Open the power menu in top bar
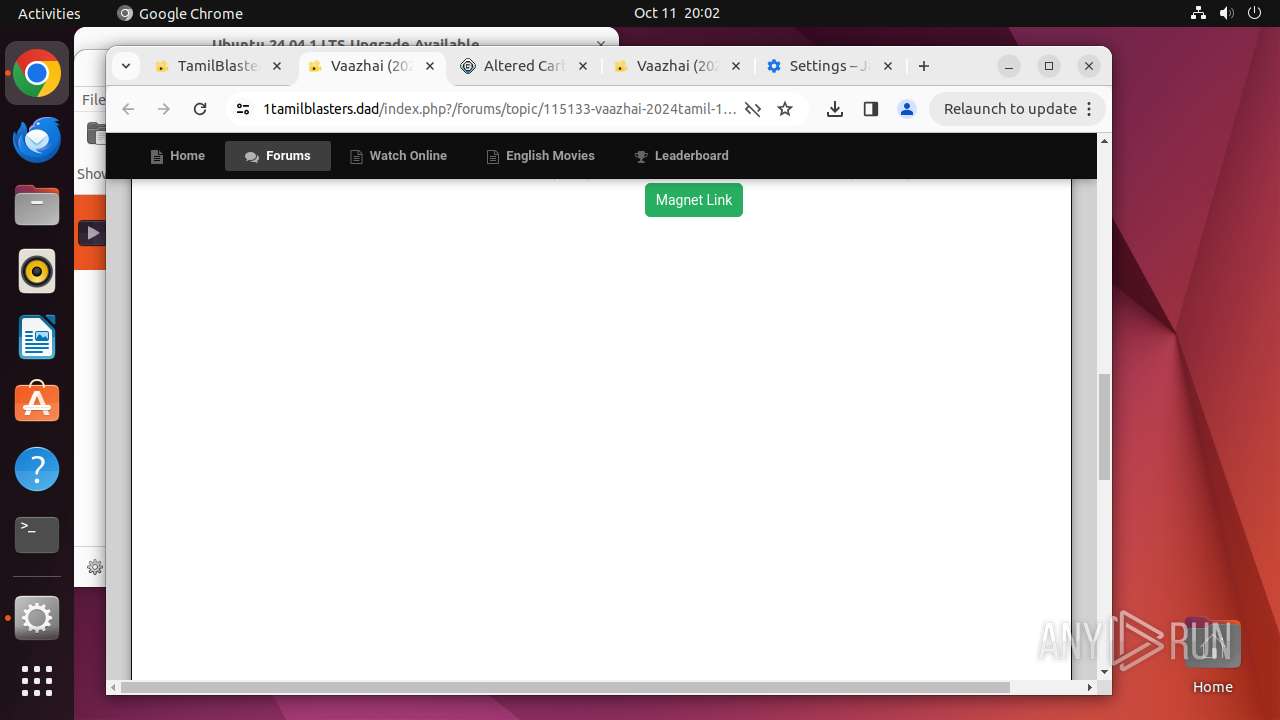The width and height of the screenshot is (1280, 720). click(x=1255, y=13)
